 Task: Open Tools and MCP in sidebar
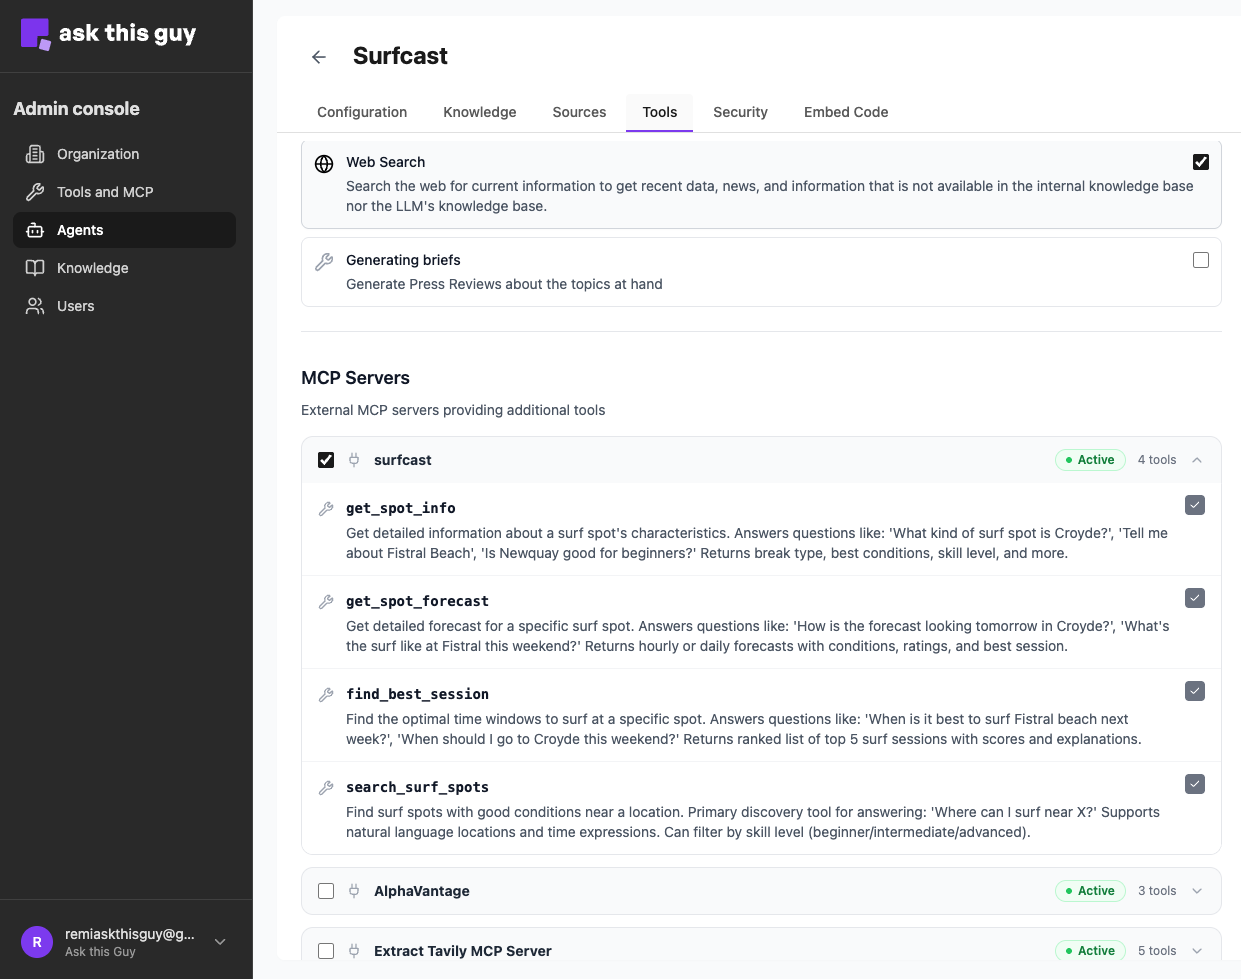point(104,192)
